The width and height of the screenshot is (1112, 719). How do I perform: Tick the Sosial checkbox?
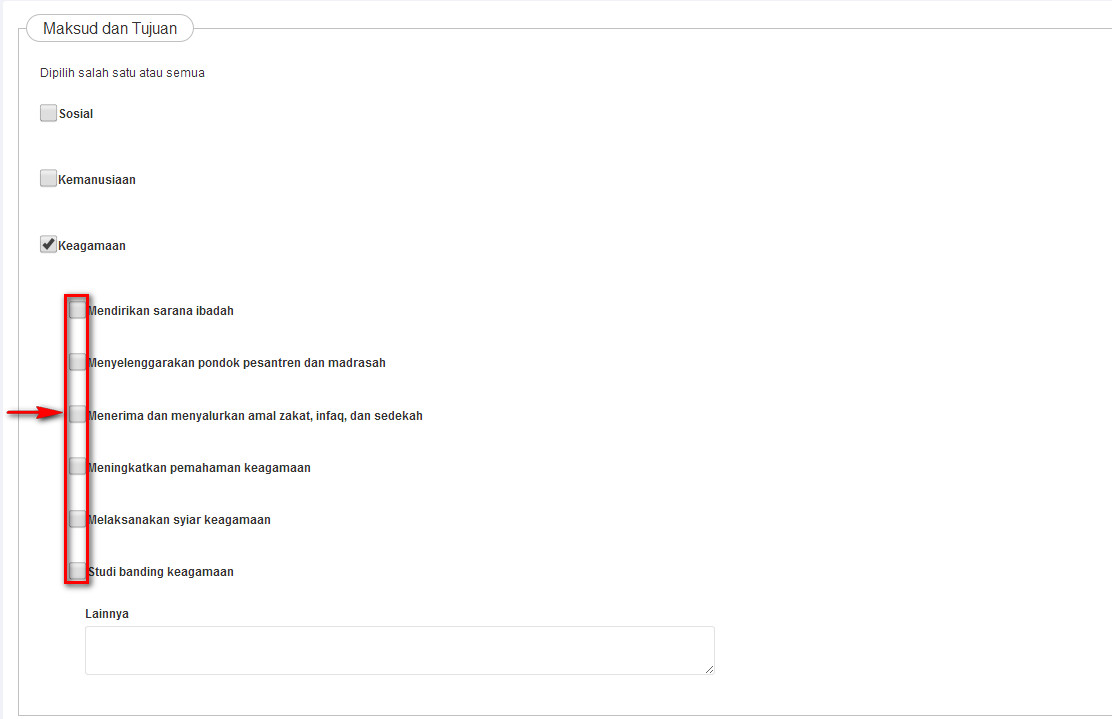tap(48, 114)
